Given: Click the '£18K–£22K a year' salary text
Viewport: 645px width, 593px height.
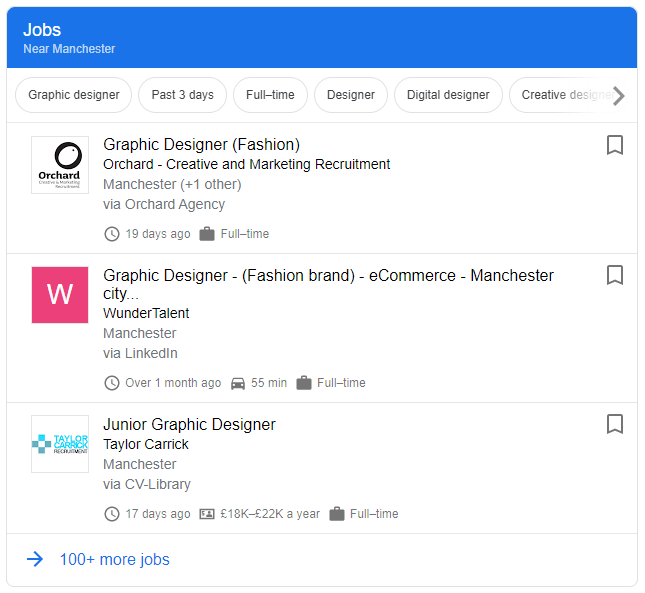Looking at the screenshot, I should click(270, 514).
